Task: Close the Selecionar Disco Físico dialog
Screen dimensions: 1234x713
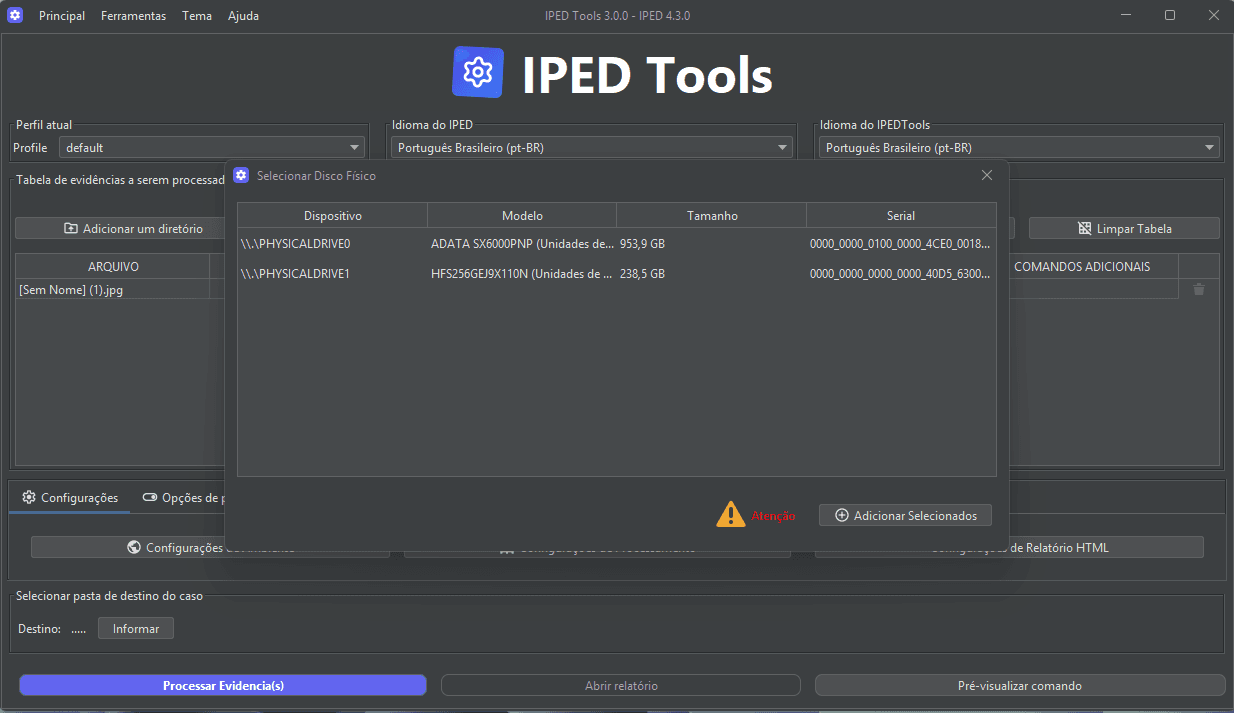Action: (987, 175)
